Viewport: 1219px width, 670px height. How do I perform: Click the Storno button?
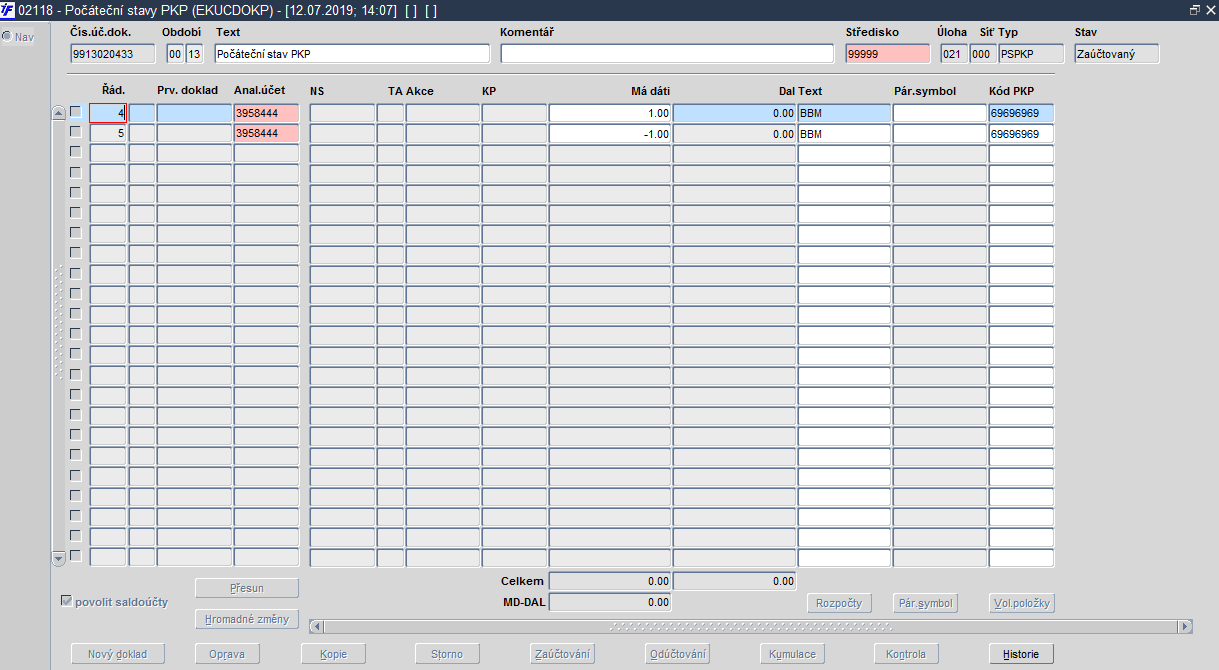coord(447,654)
